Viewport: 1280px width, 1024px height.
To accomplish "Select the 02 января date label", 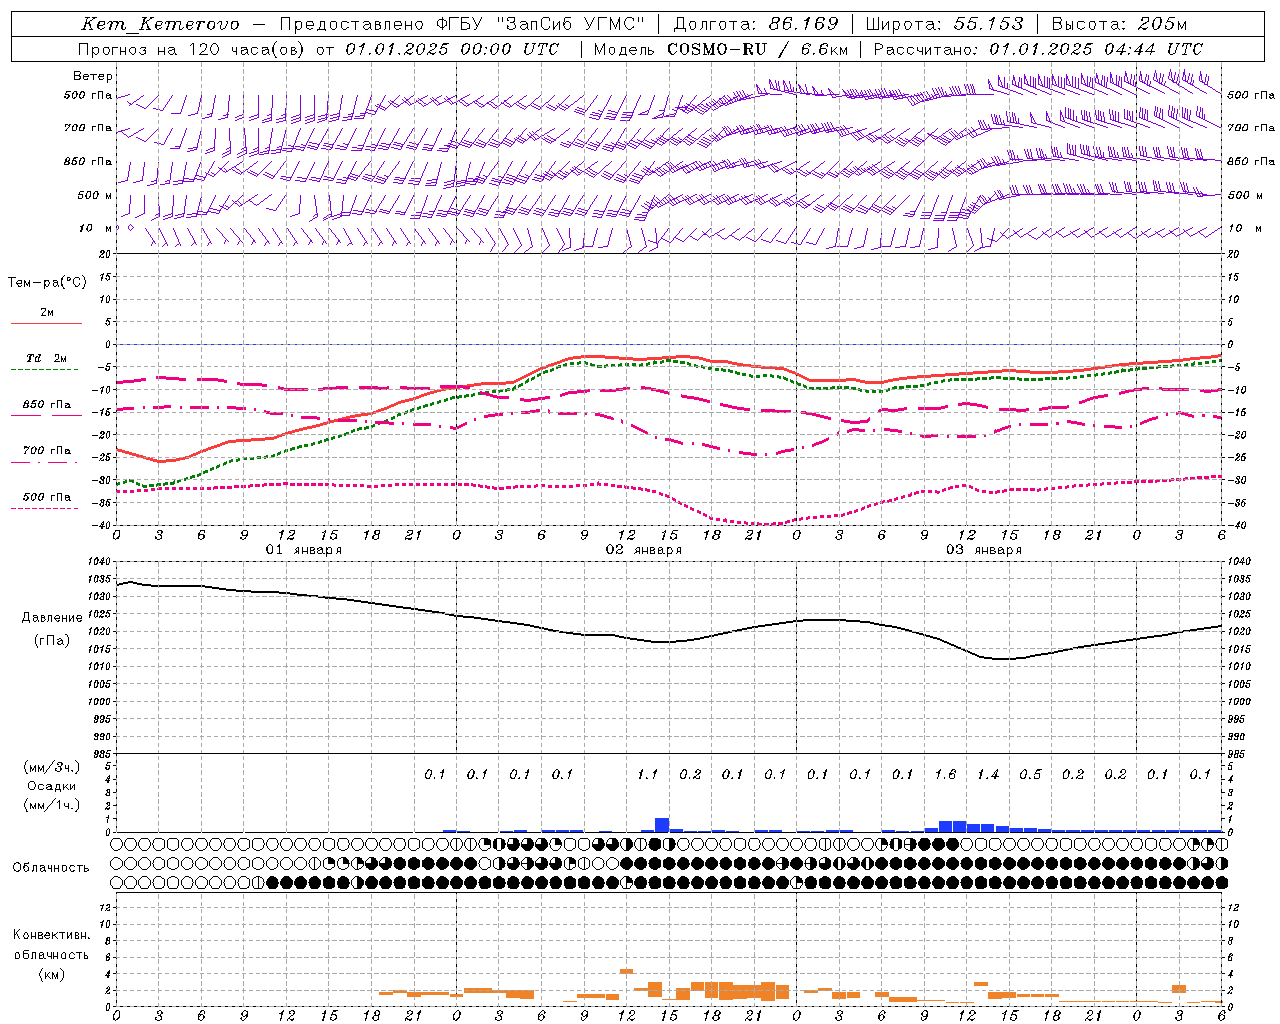I will 643,550.
